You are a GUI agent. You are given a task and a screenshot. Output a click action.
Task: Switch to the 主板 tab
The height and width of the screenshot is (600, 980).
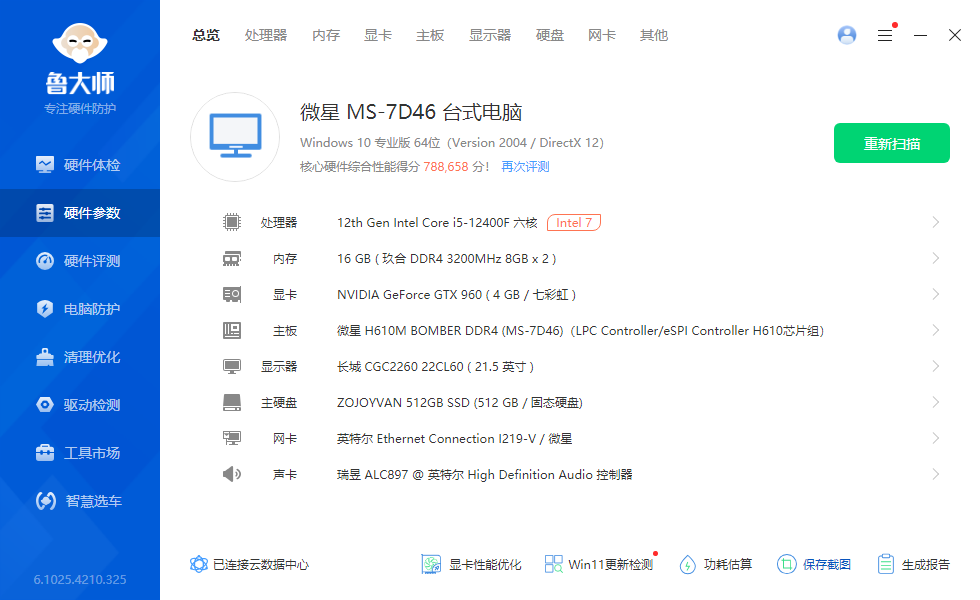(430, 35)
